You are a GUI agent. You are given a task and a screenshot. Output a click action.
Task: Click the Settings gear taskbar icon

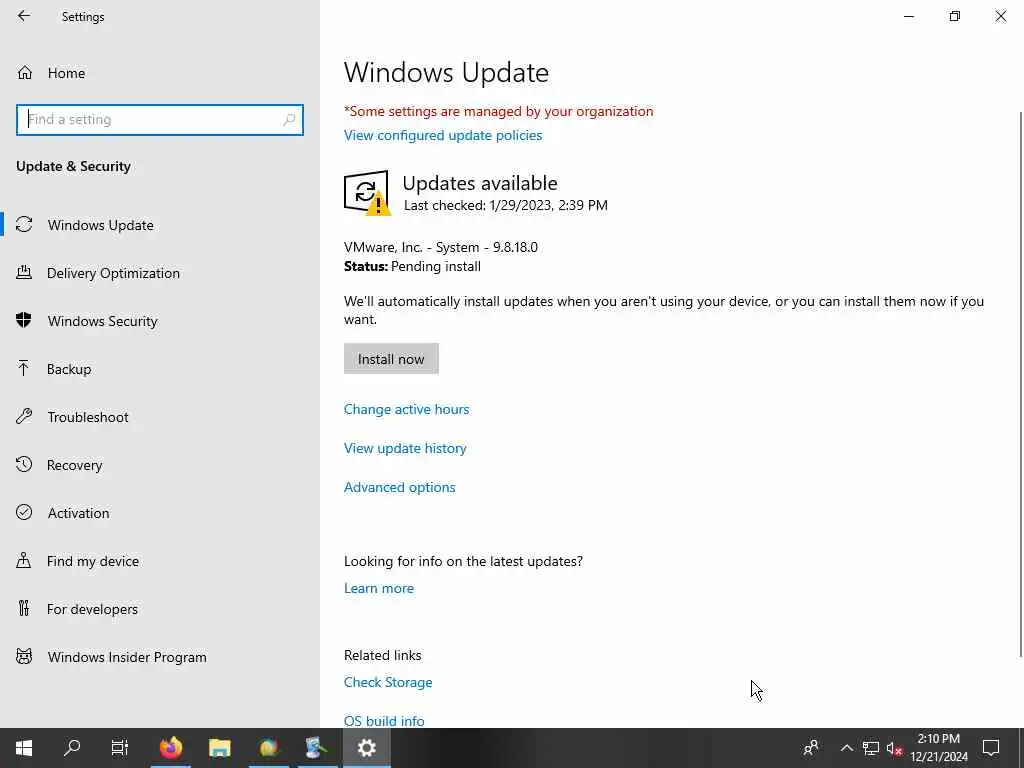coord(366,748)
